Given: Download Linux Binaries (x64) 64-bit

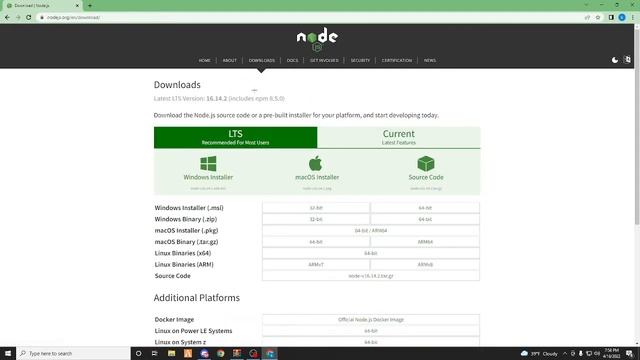Looking at the screenshot, I should tap(371, 253).
